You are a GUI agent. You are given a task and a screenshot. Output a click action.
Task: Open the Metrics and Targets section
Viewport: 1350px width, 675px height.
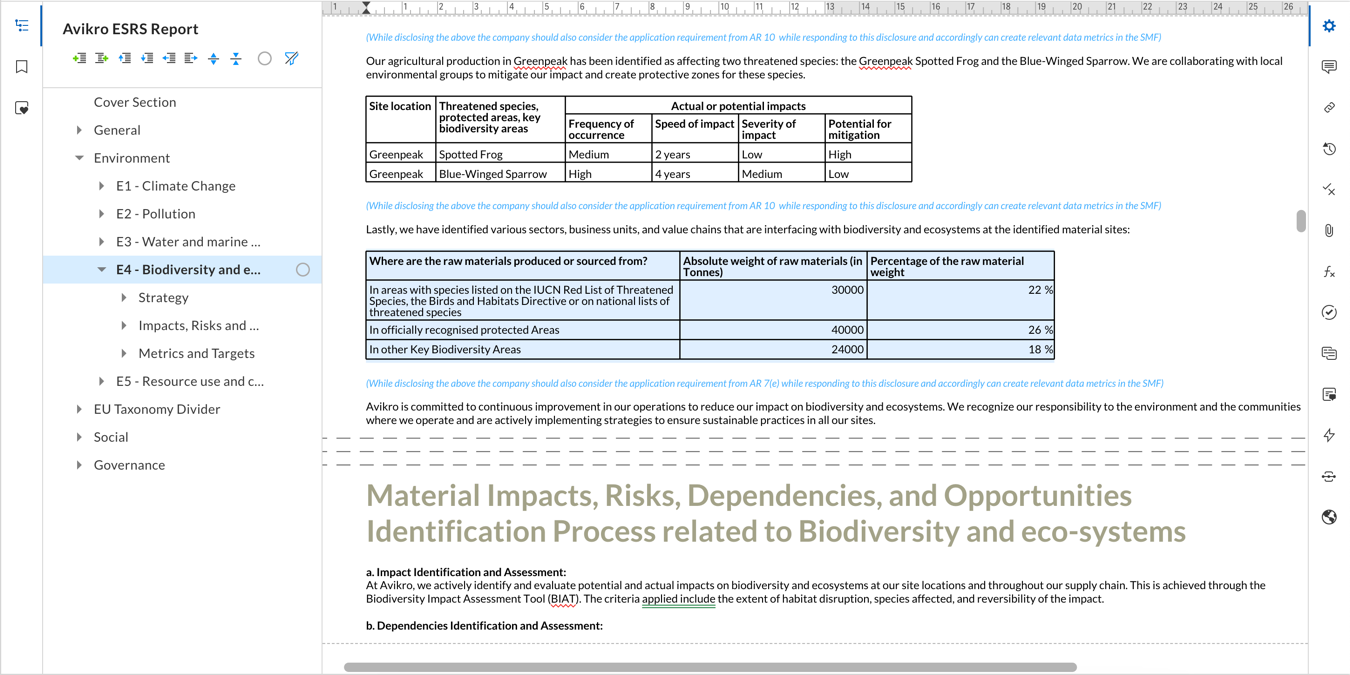(x=195, y=353)
